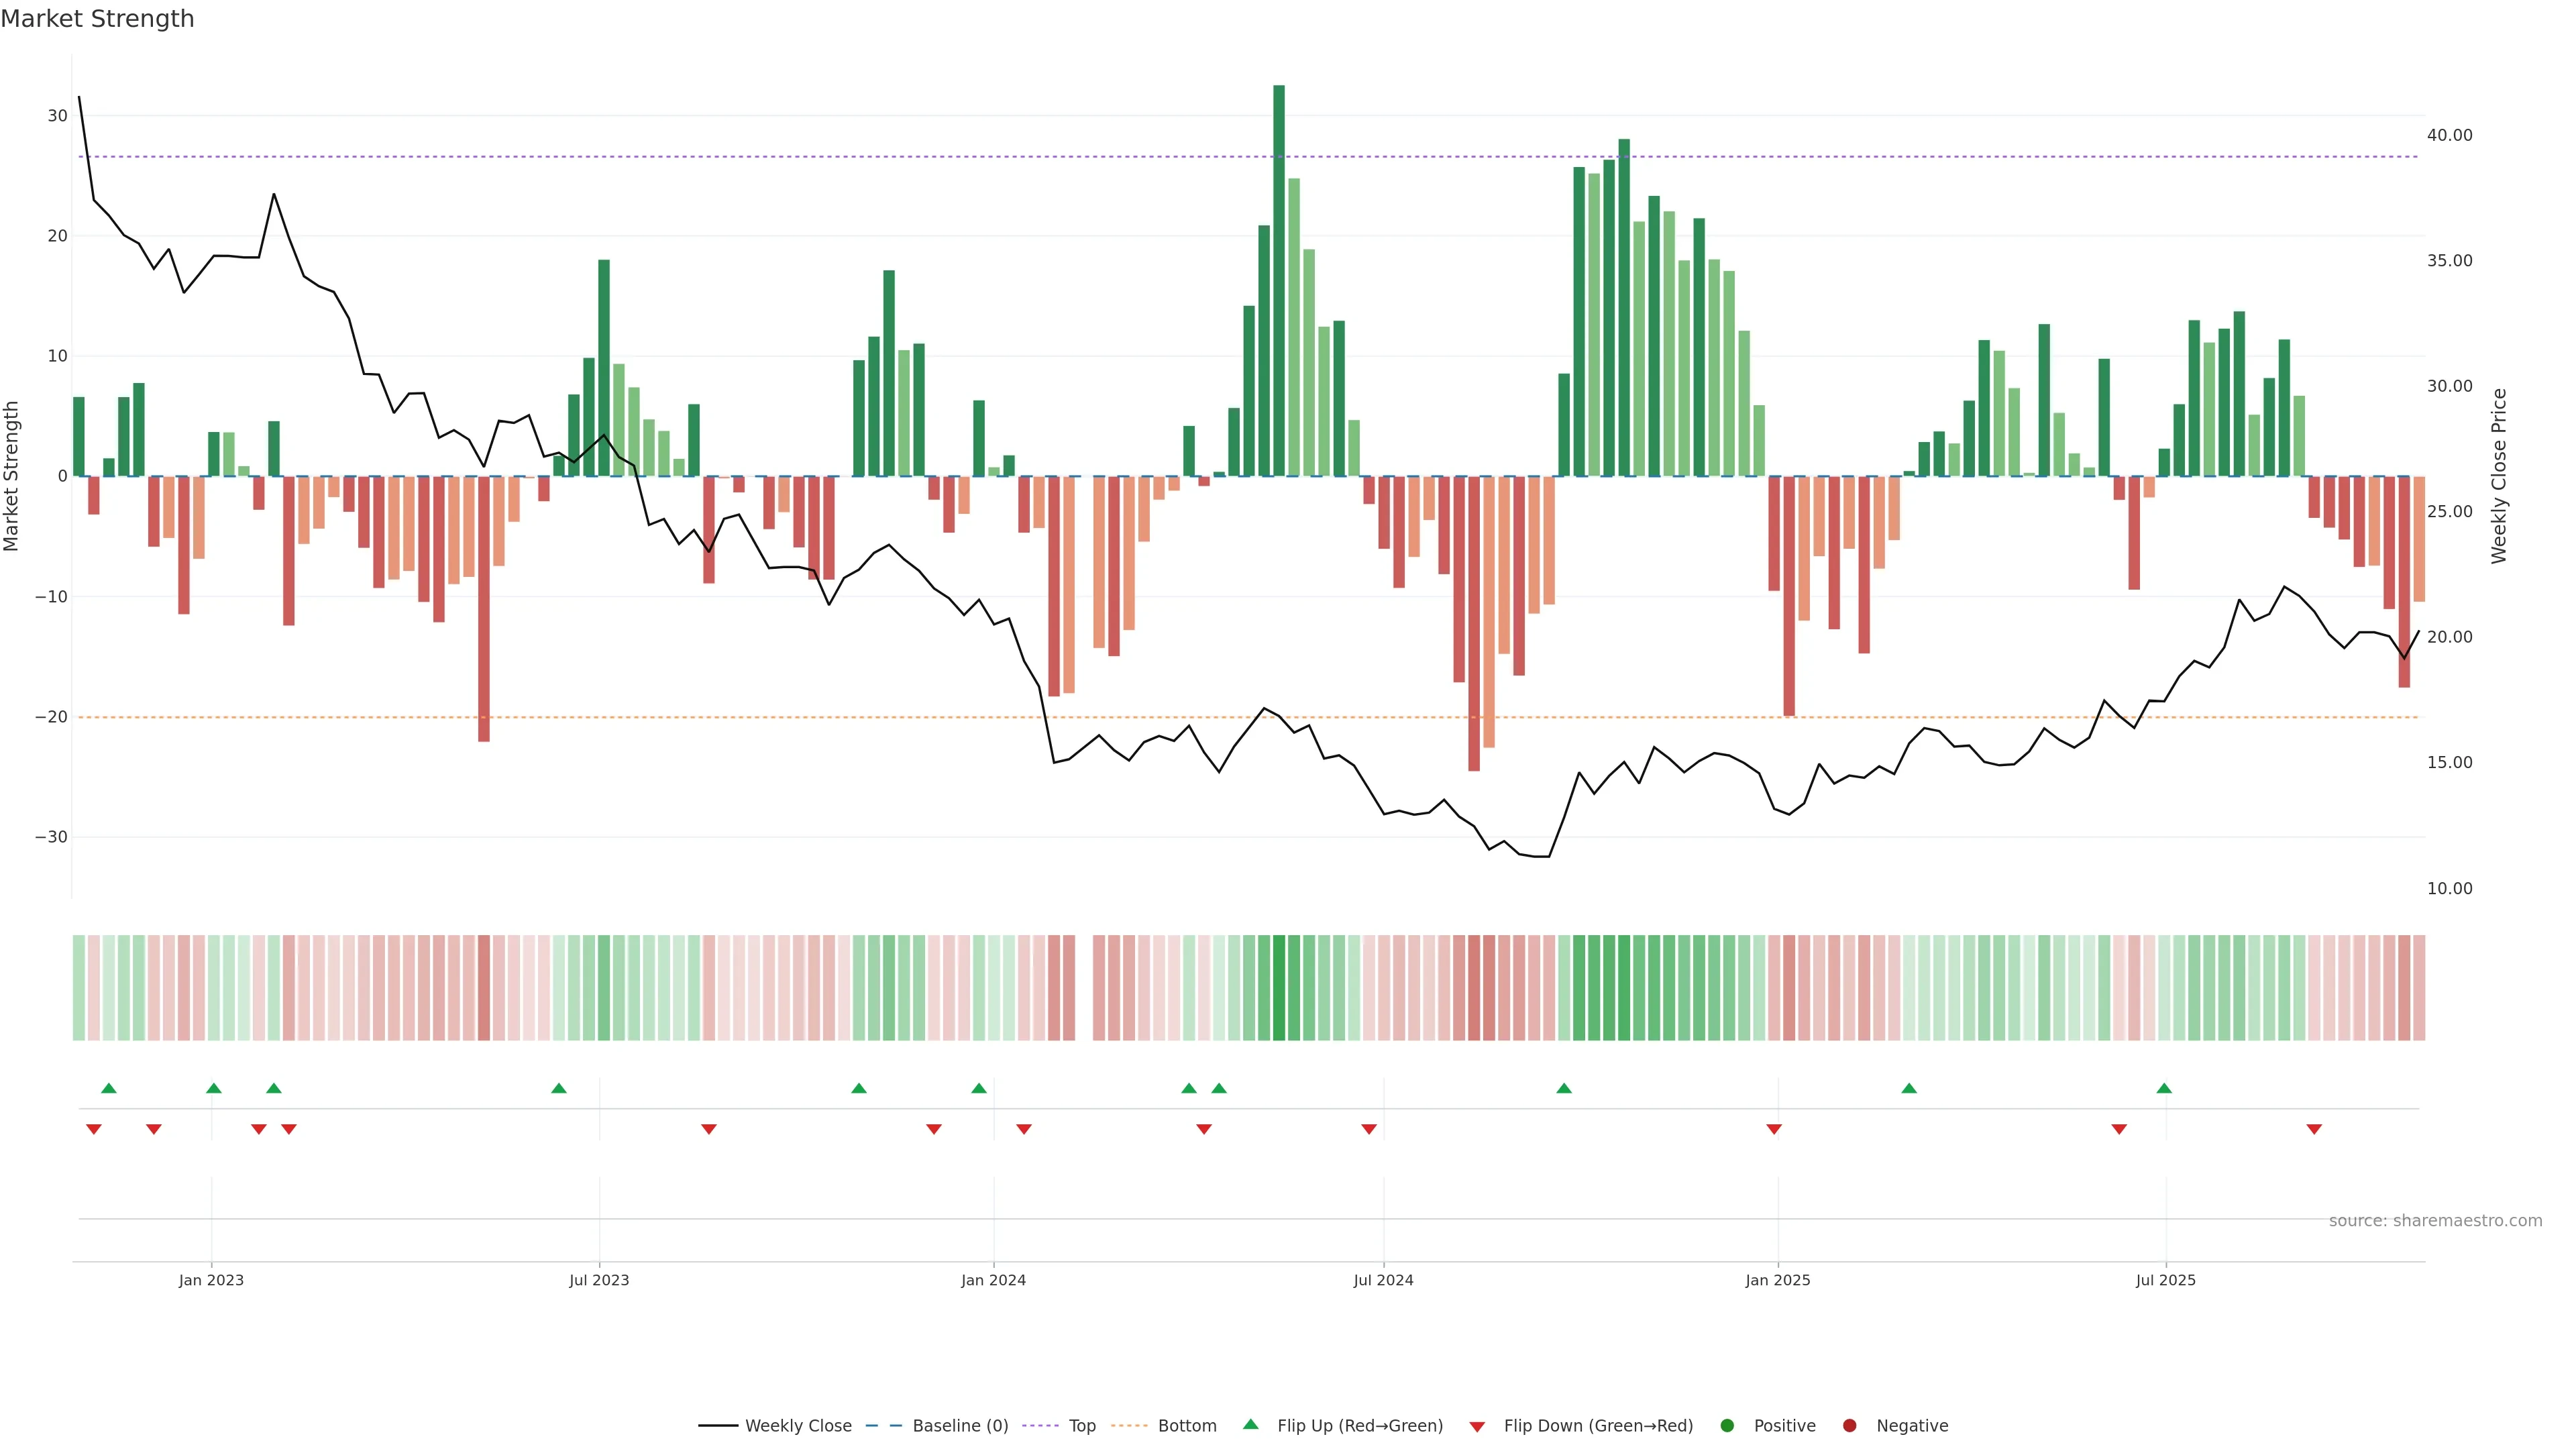The image size is (2576, 1449).
Task: Click the Weekly Close Price axis title
Action: [2499, 476]
